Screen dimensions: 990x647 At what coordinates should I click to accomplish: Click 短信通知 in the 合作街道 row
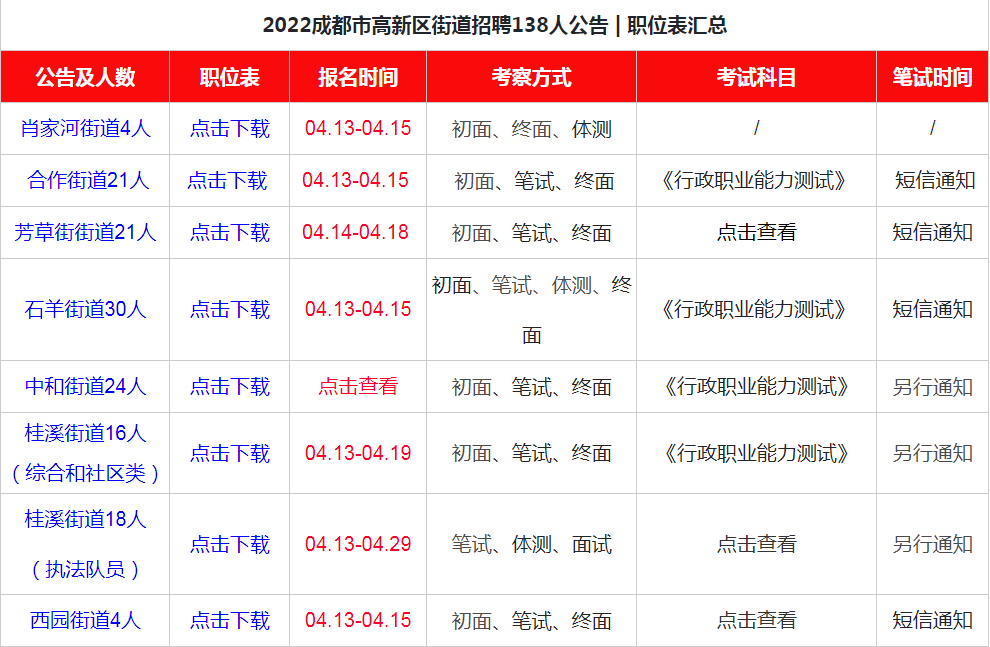pyautogui.click(x=935, y=181)
